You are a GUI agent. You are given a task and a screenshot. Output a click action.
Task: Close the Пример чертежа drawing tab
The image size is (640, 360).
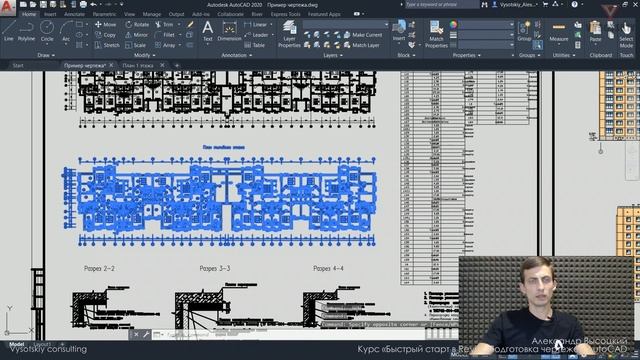click(x=111, y=65)
